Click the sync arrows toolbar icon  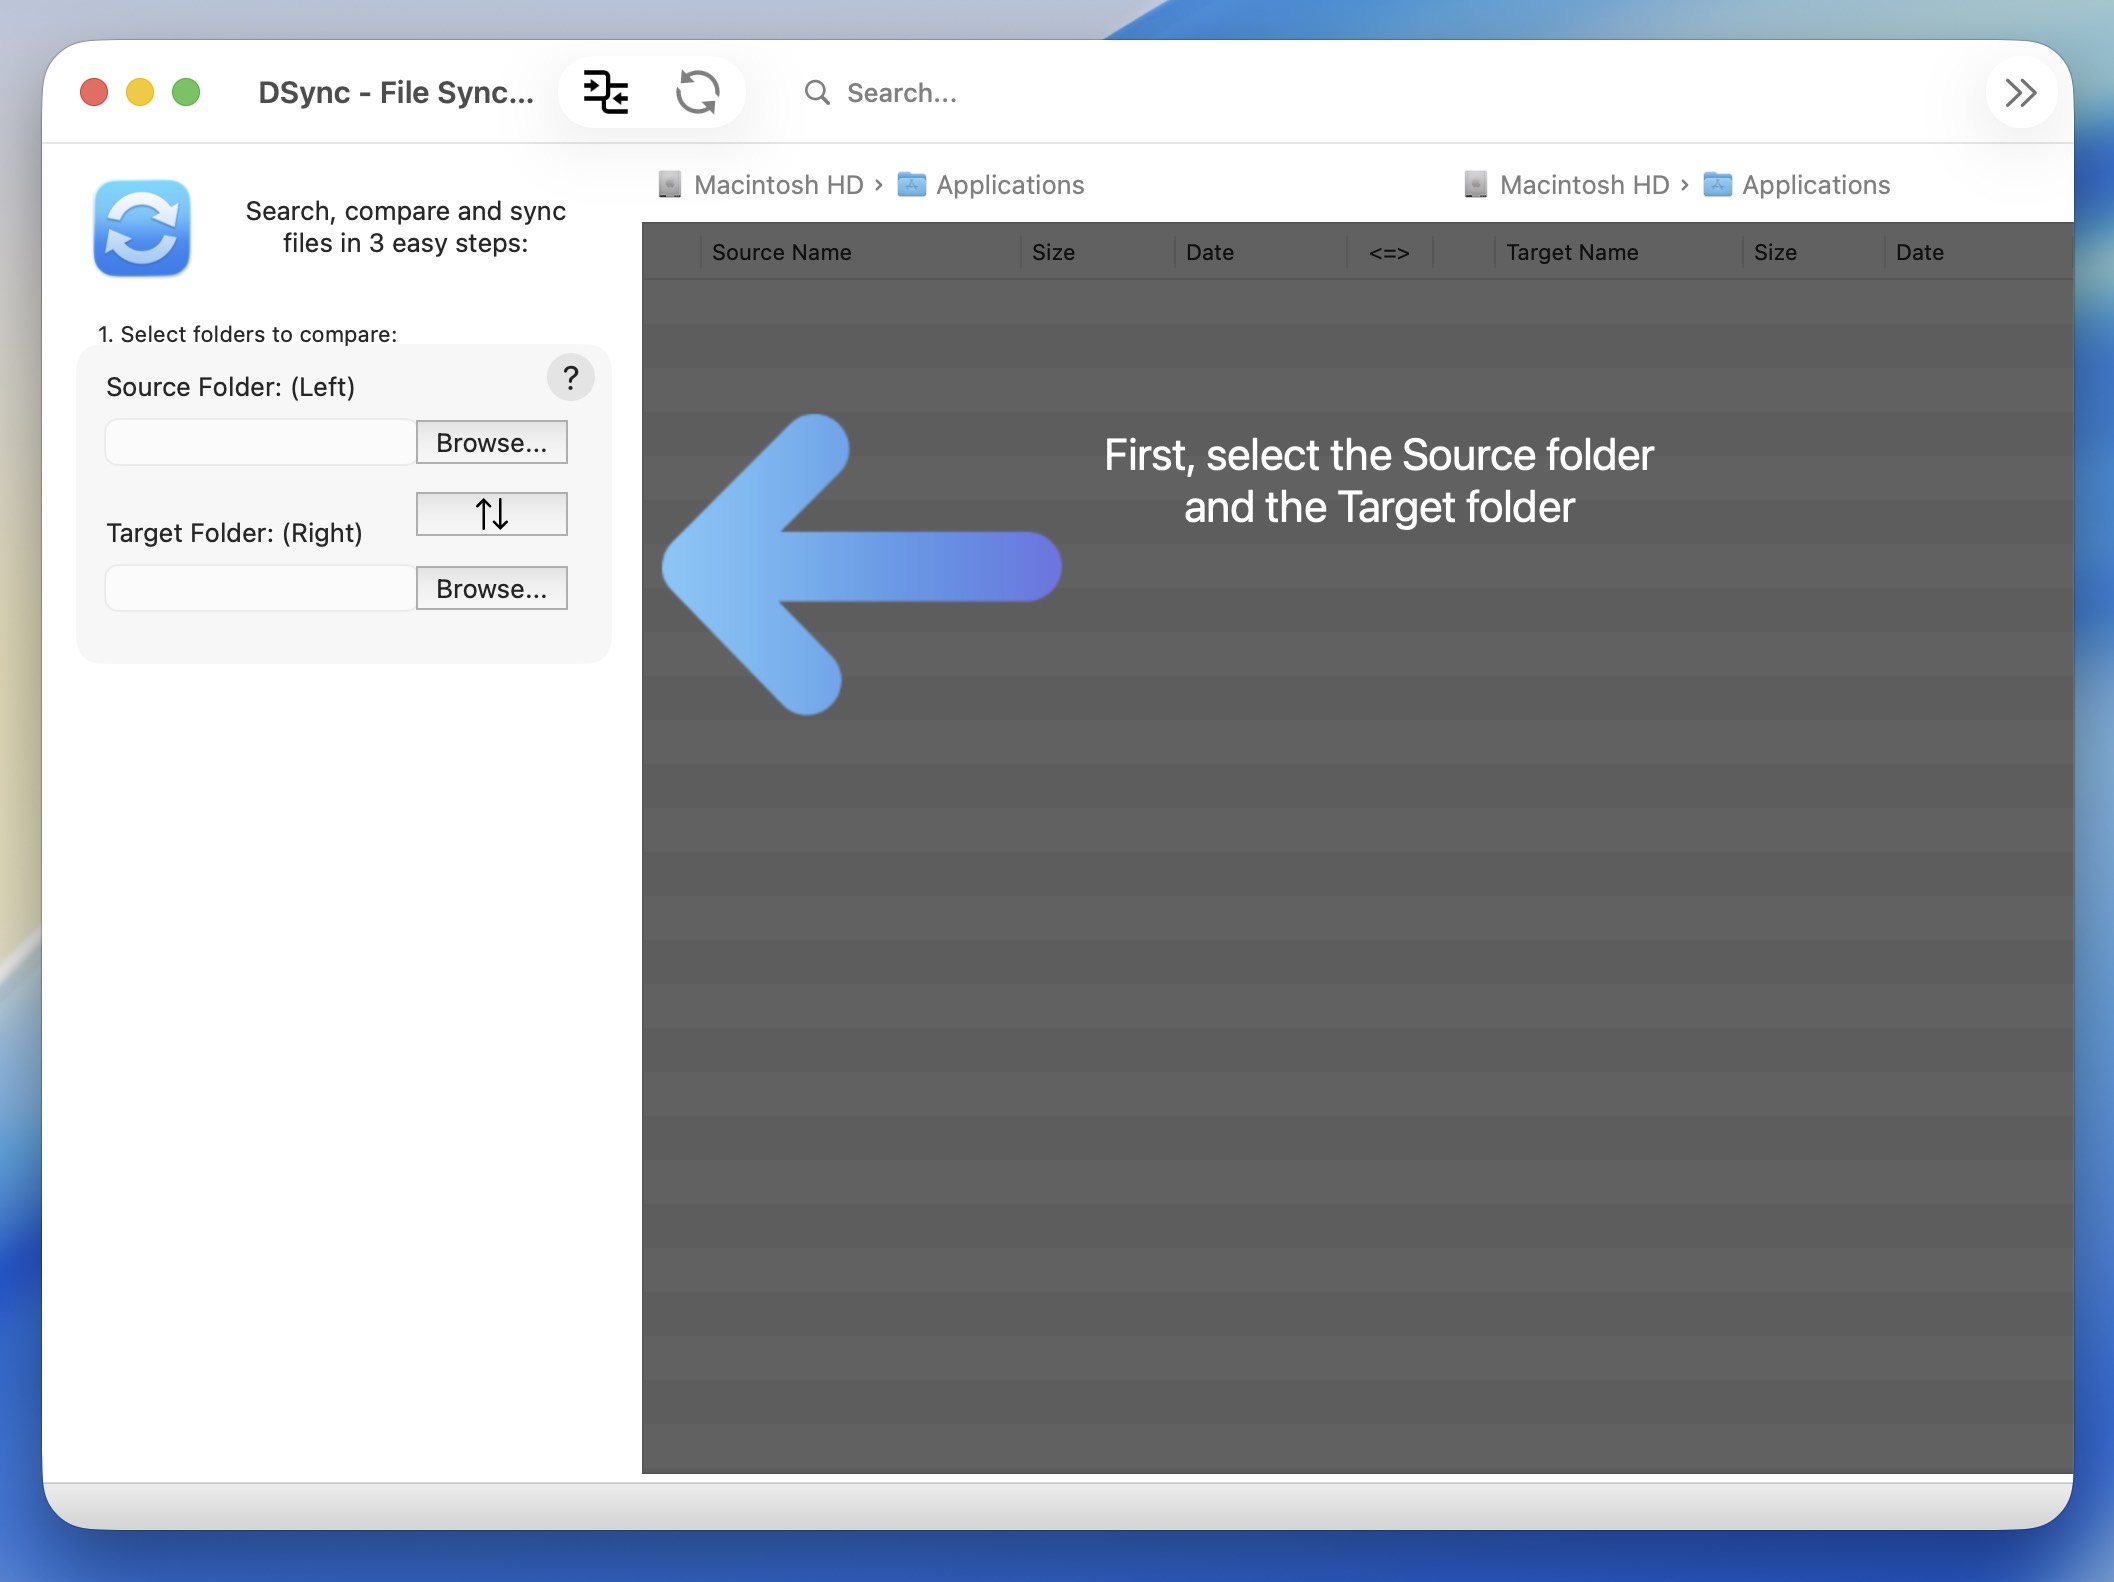coord(697,93)
